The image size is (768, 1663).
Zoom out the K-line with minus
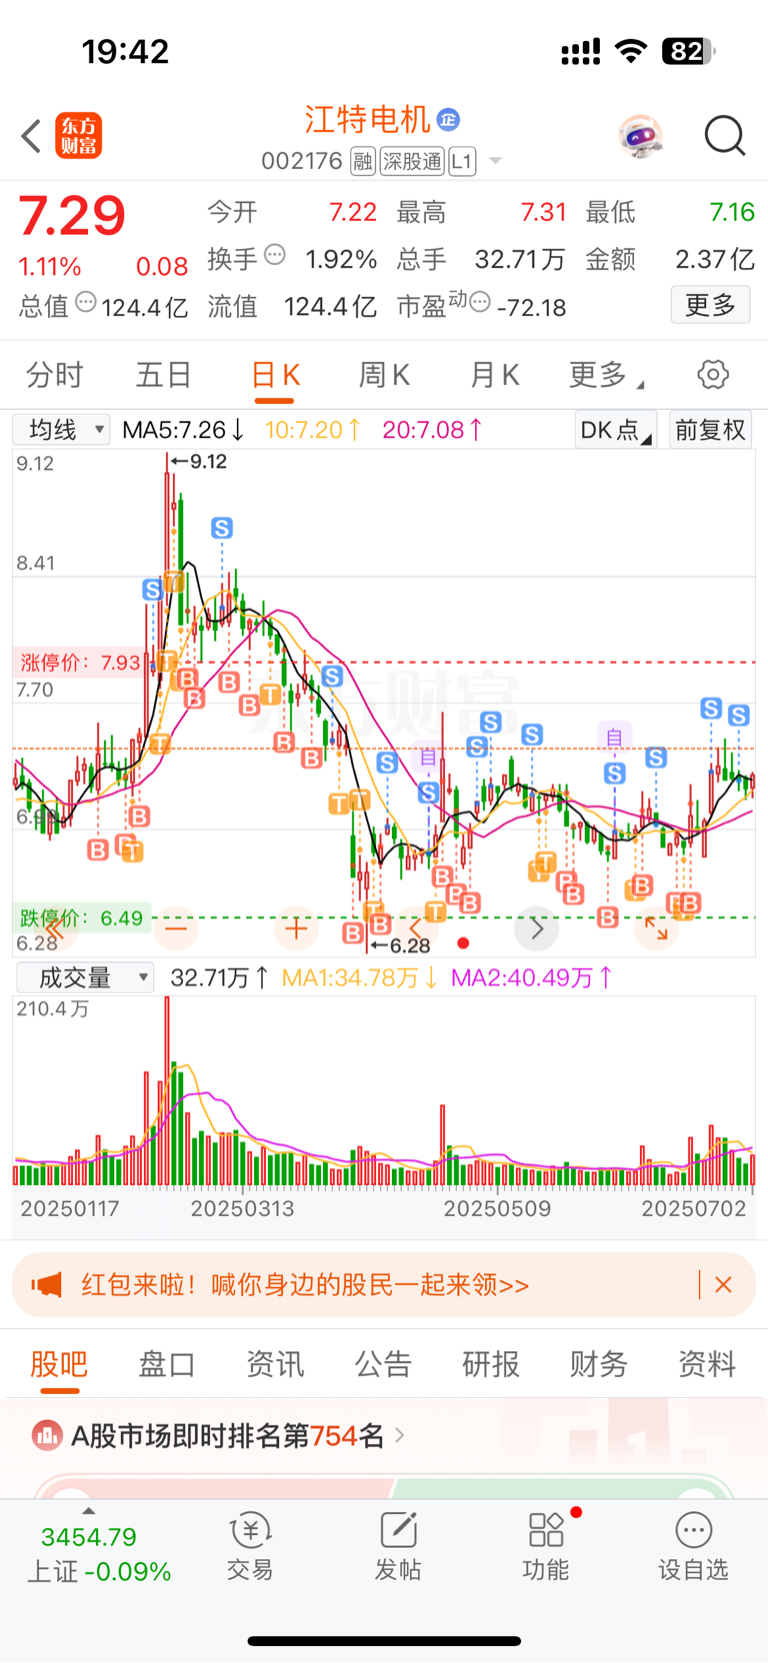pos(176,929)
